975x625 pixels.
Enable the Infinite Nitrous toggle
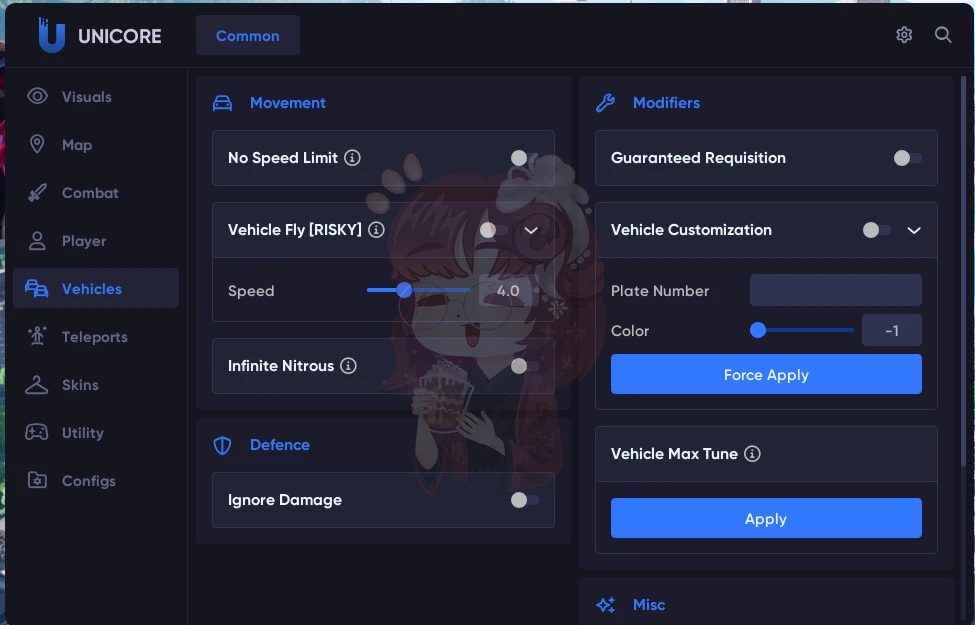(524, 366)
